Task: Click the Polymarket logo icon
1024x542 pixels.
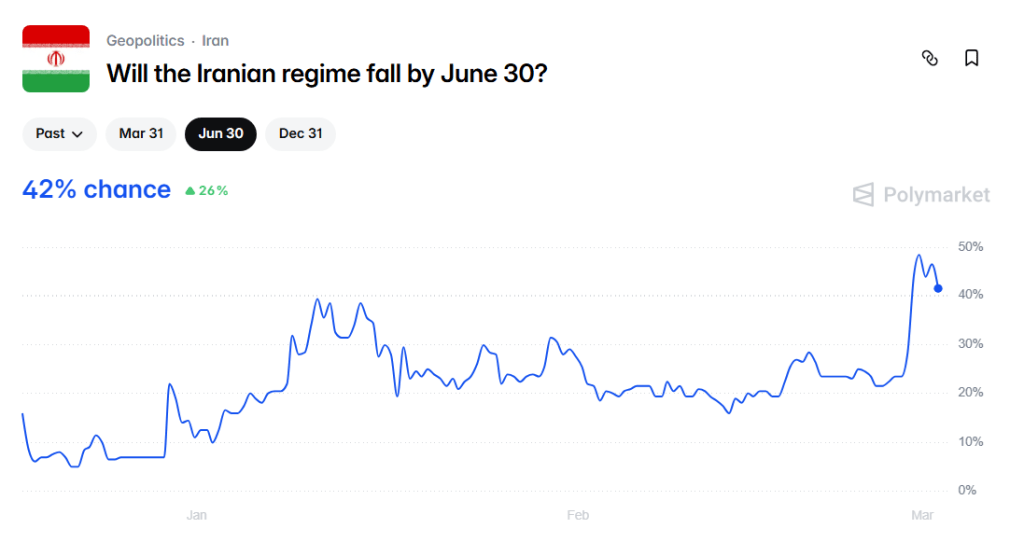Action: tap(863, 195)
